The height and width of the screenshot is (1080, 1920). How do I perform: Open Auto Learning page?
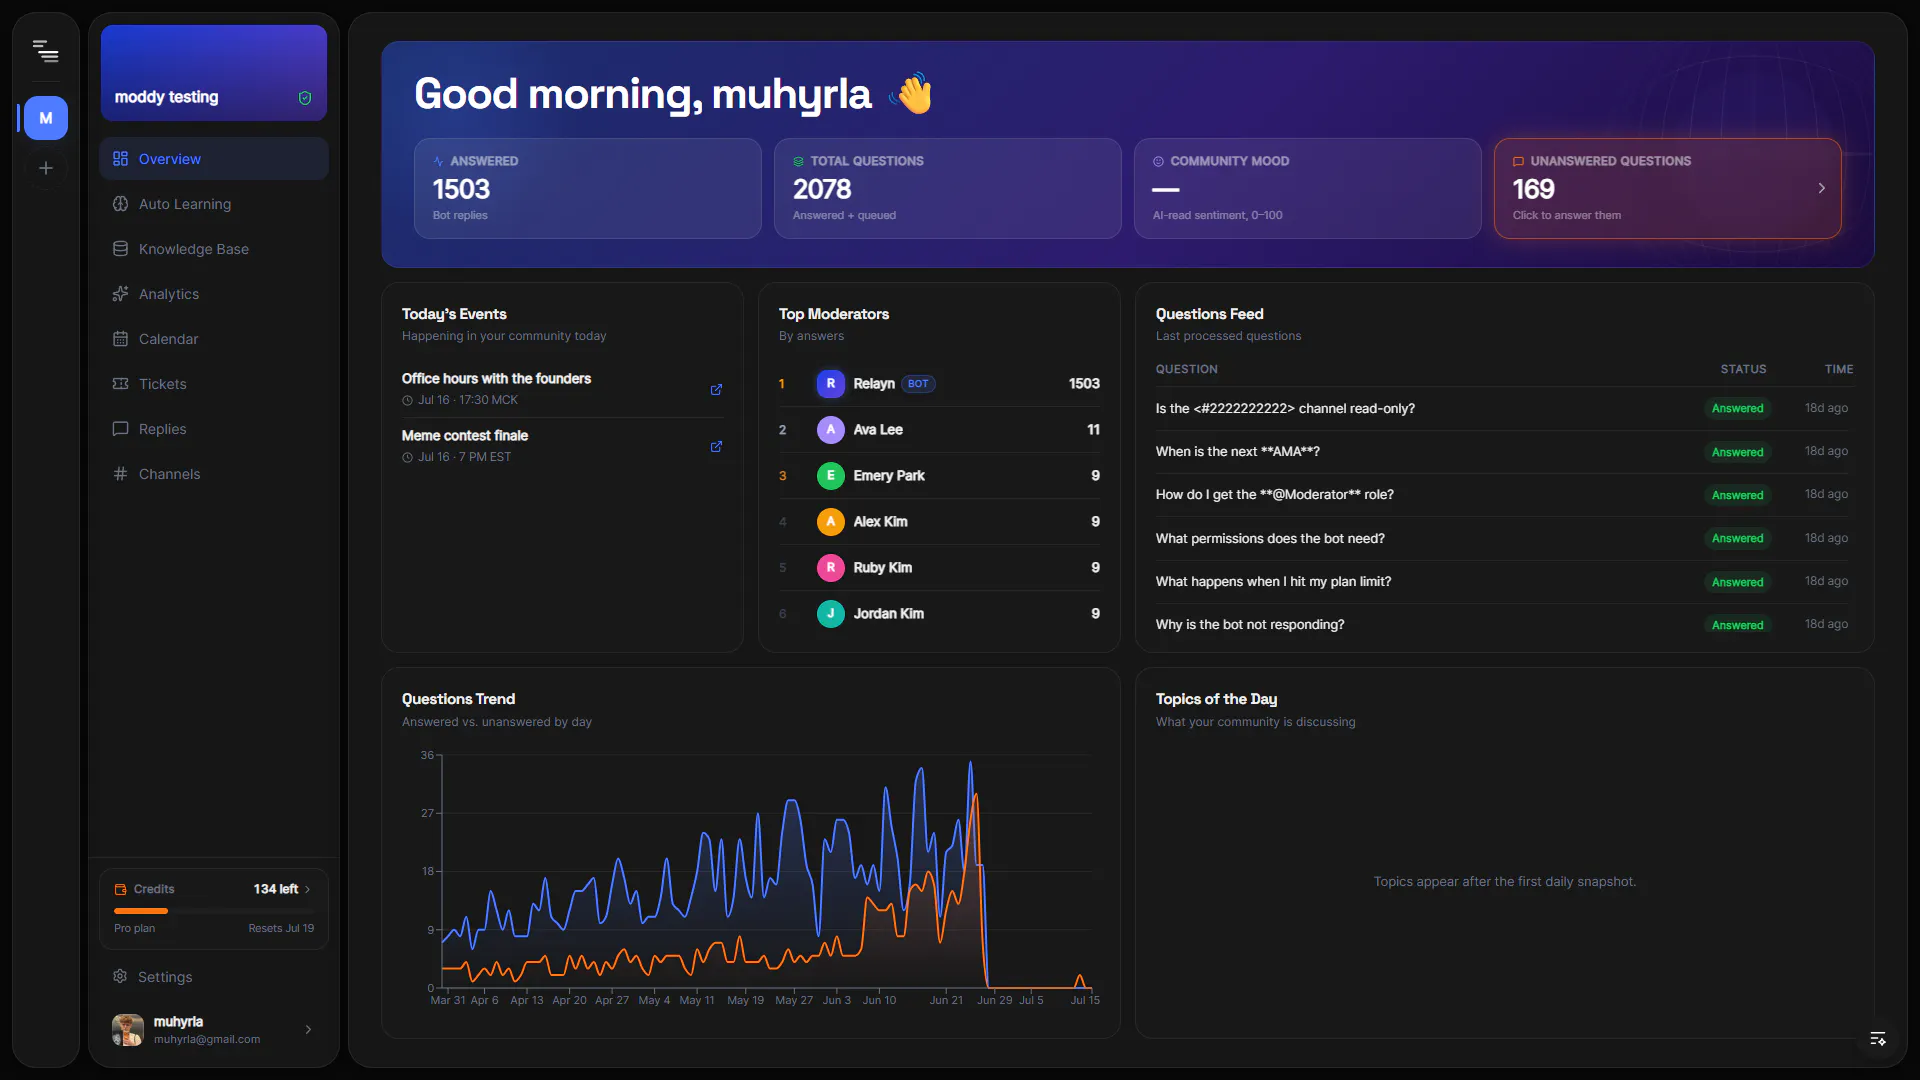(x=214, y=204)
